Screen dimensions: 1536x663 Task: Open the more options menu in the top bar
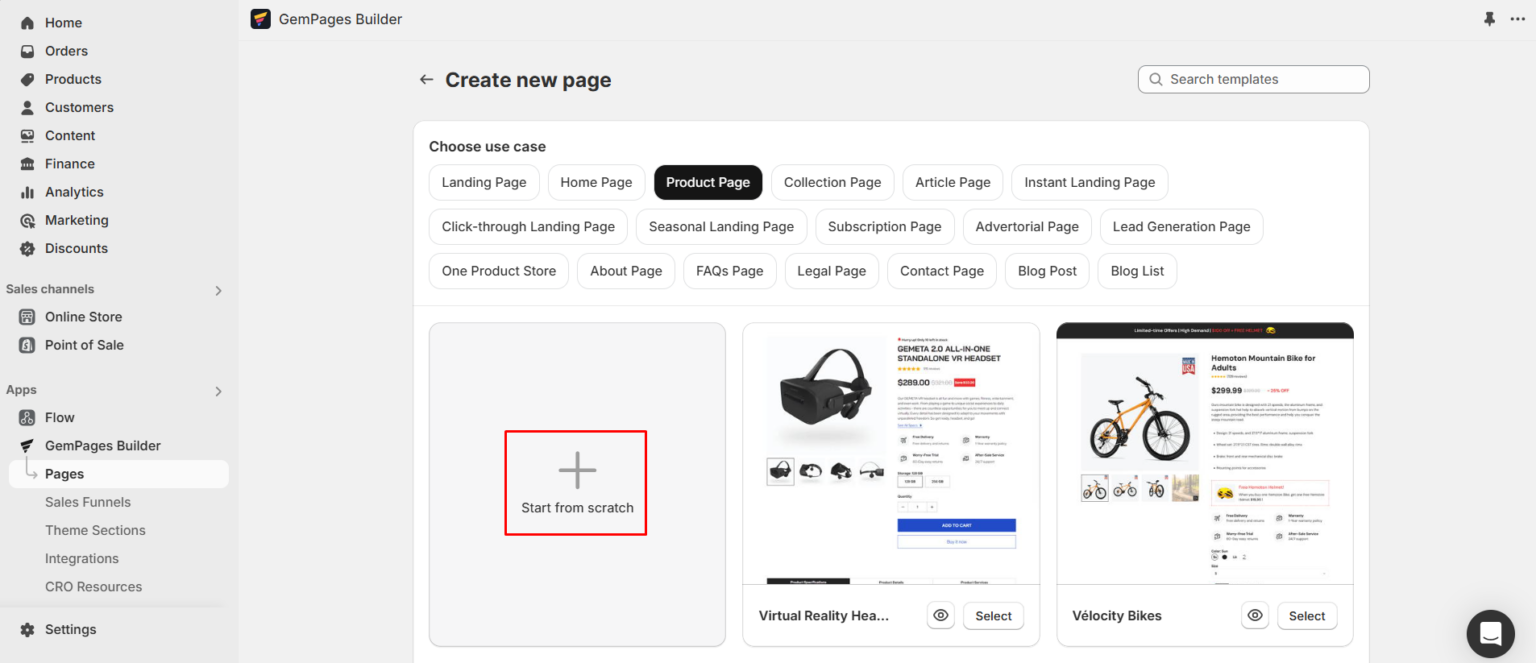click(x=1517, y=18)
